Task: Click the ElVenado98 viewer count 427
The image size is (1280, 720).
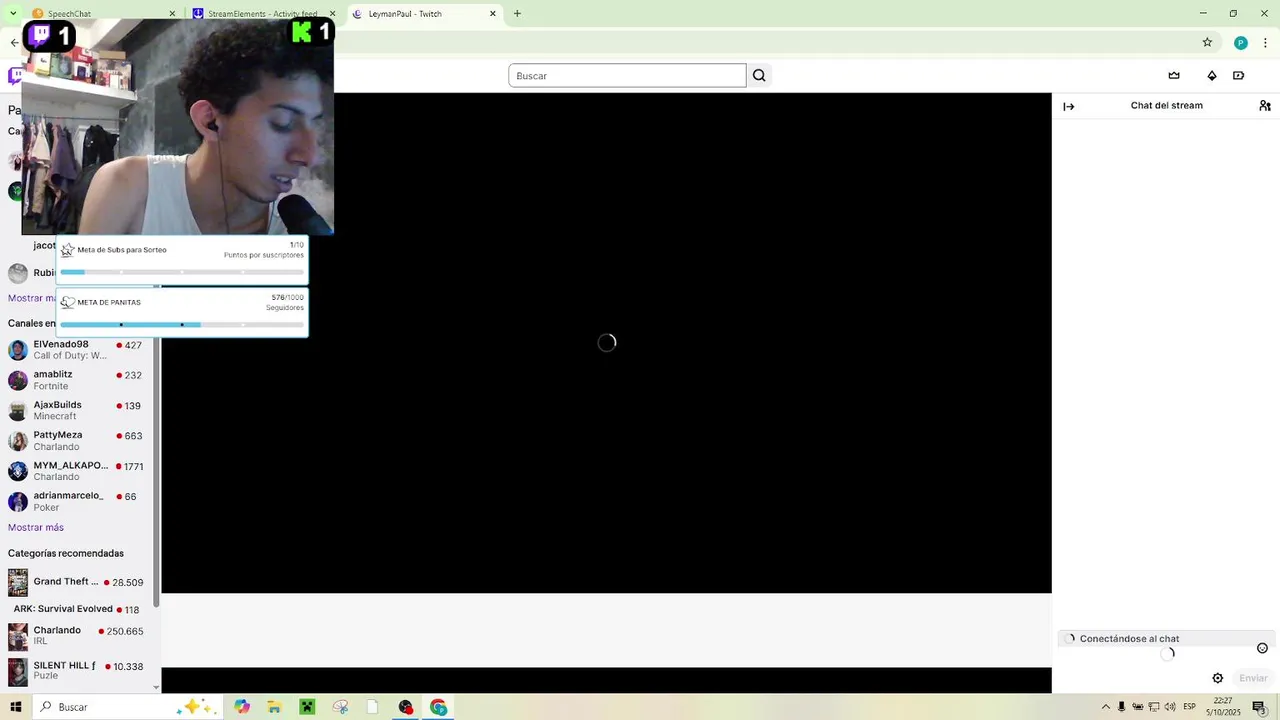Action: click(x=133, y=346)
